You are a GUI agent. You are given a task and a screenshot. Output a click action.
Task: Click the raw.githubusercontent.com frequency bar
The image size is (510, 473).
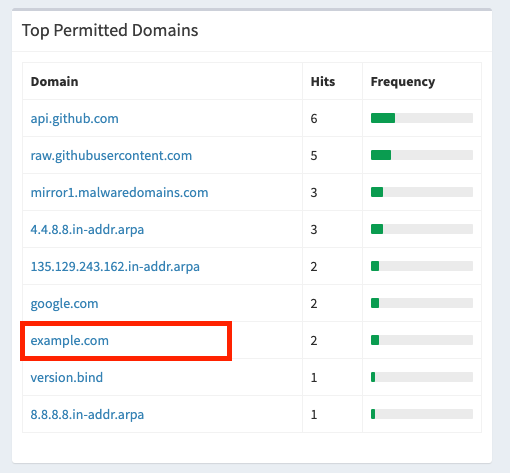(x=422, y=155)
